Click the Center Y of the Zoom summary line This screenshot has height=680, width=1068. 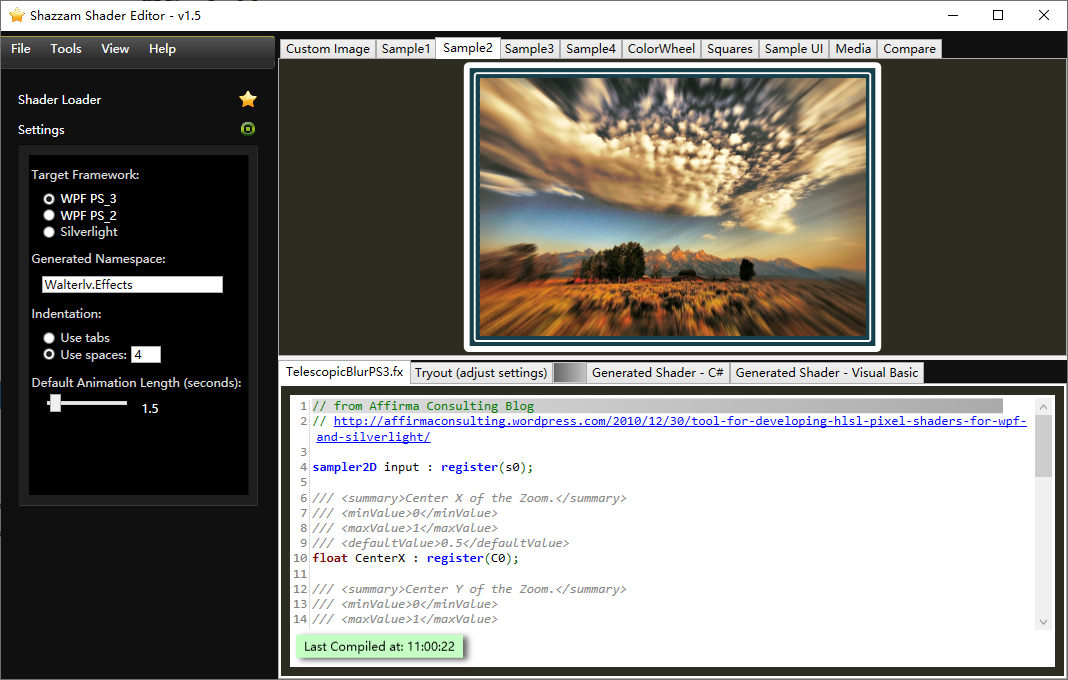tap(469, 589)
